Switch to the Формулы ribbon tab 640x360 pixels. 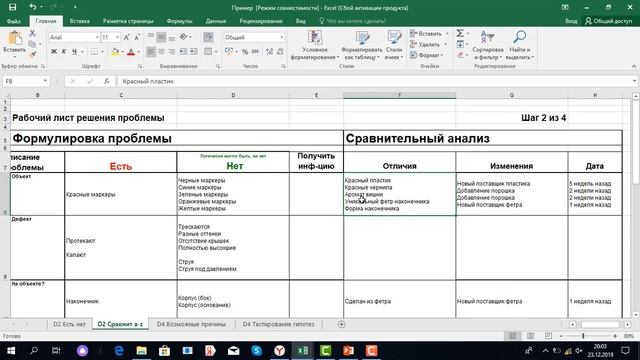click(179, 21)
